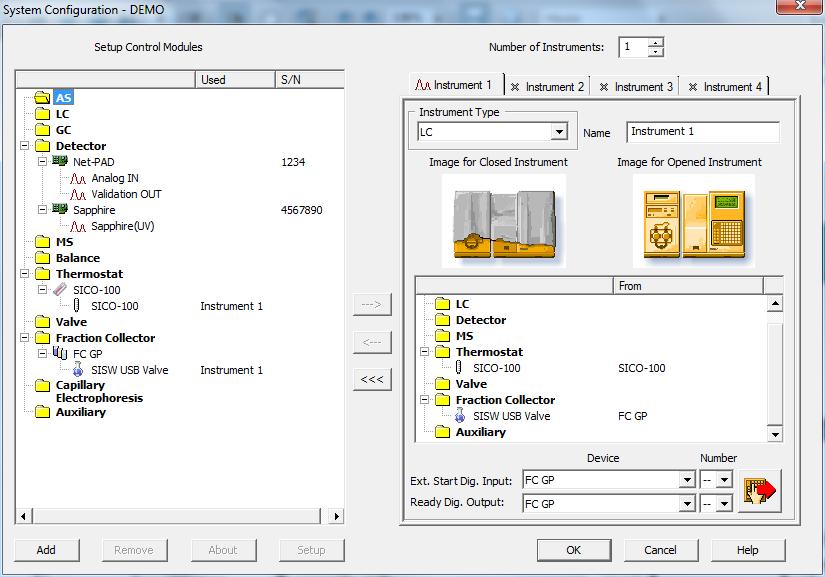Screen dimensions: 825x577
Task: Switch to the Instrument 3 tab
Action: tap(636, 87)
